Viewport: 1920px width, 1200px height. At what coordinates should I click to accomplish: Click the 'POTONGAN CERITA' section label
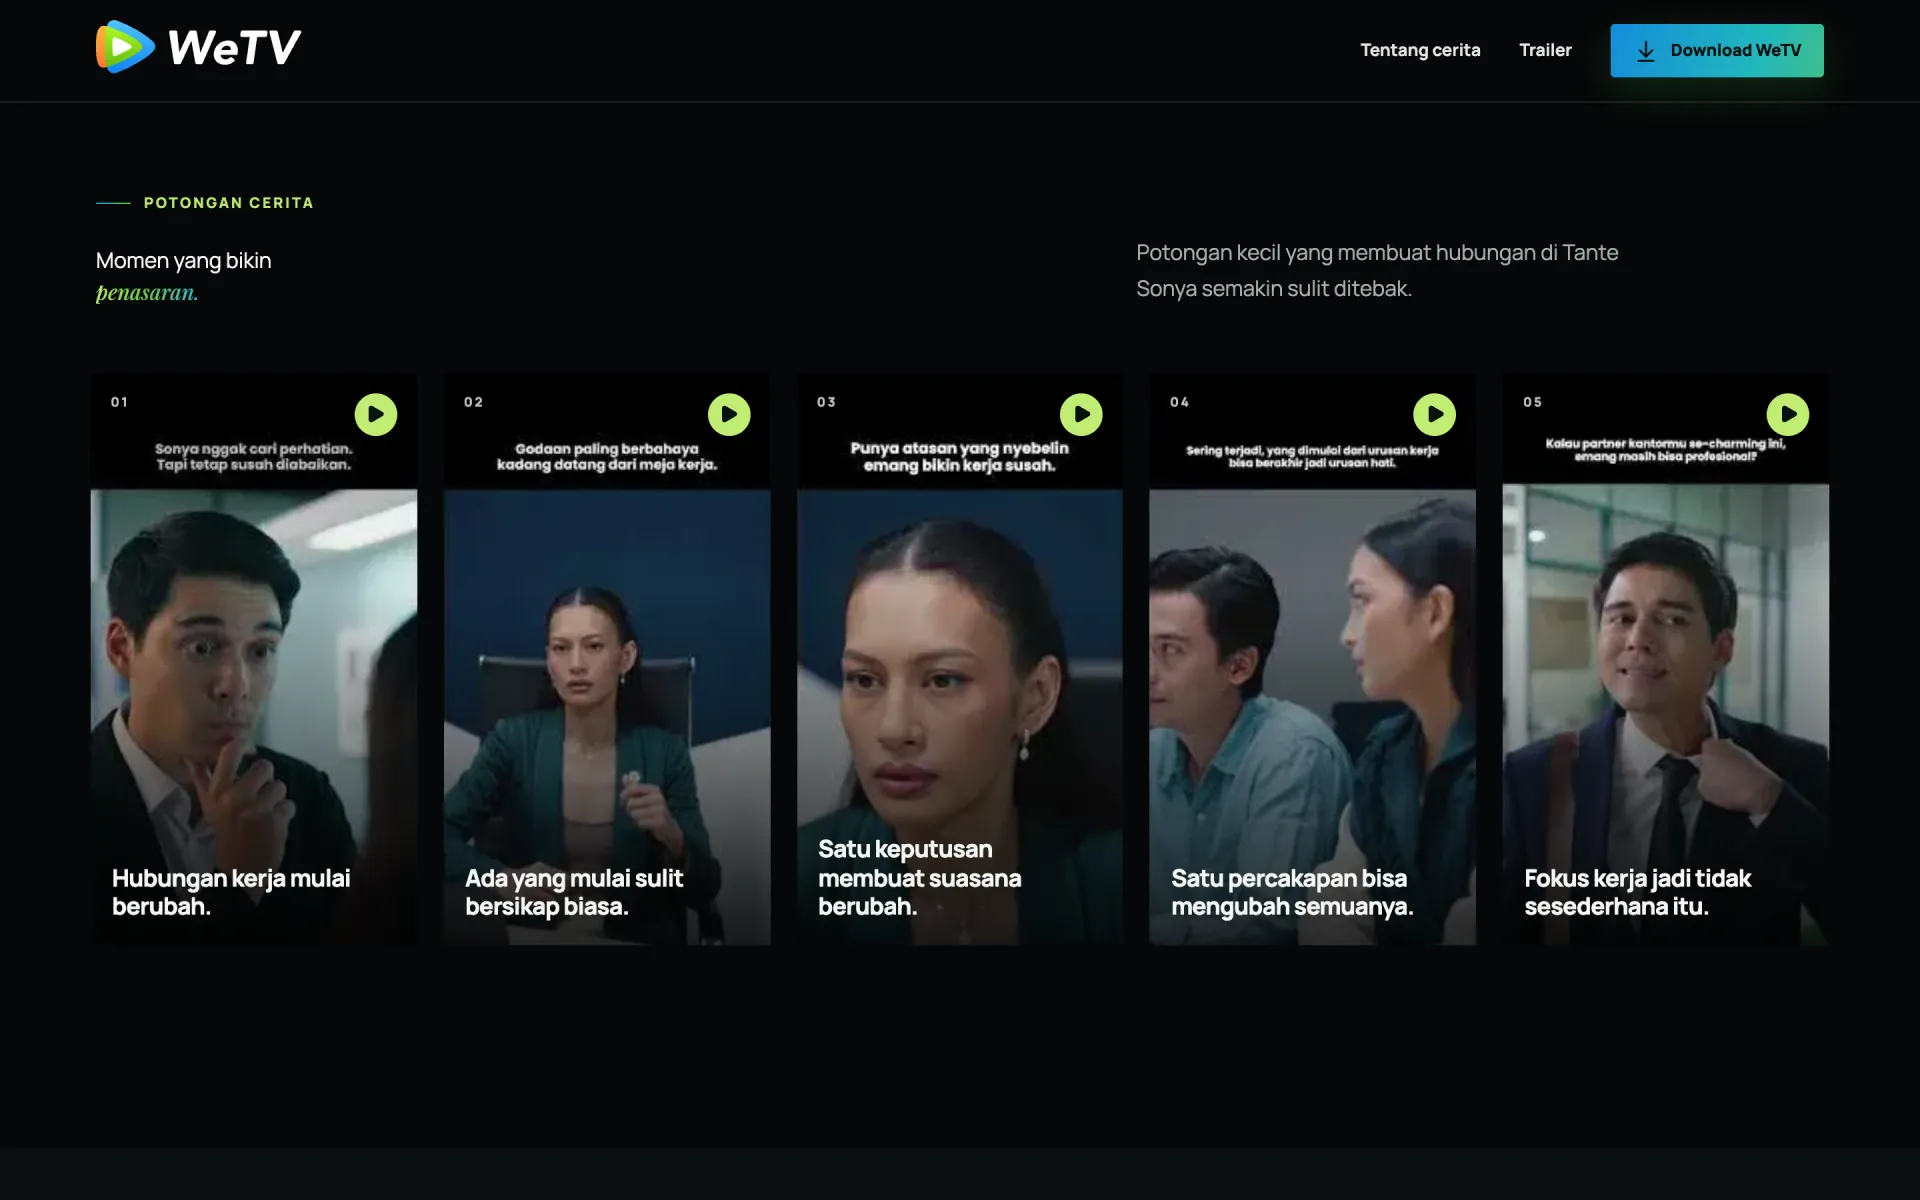229,203
